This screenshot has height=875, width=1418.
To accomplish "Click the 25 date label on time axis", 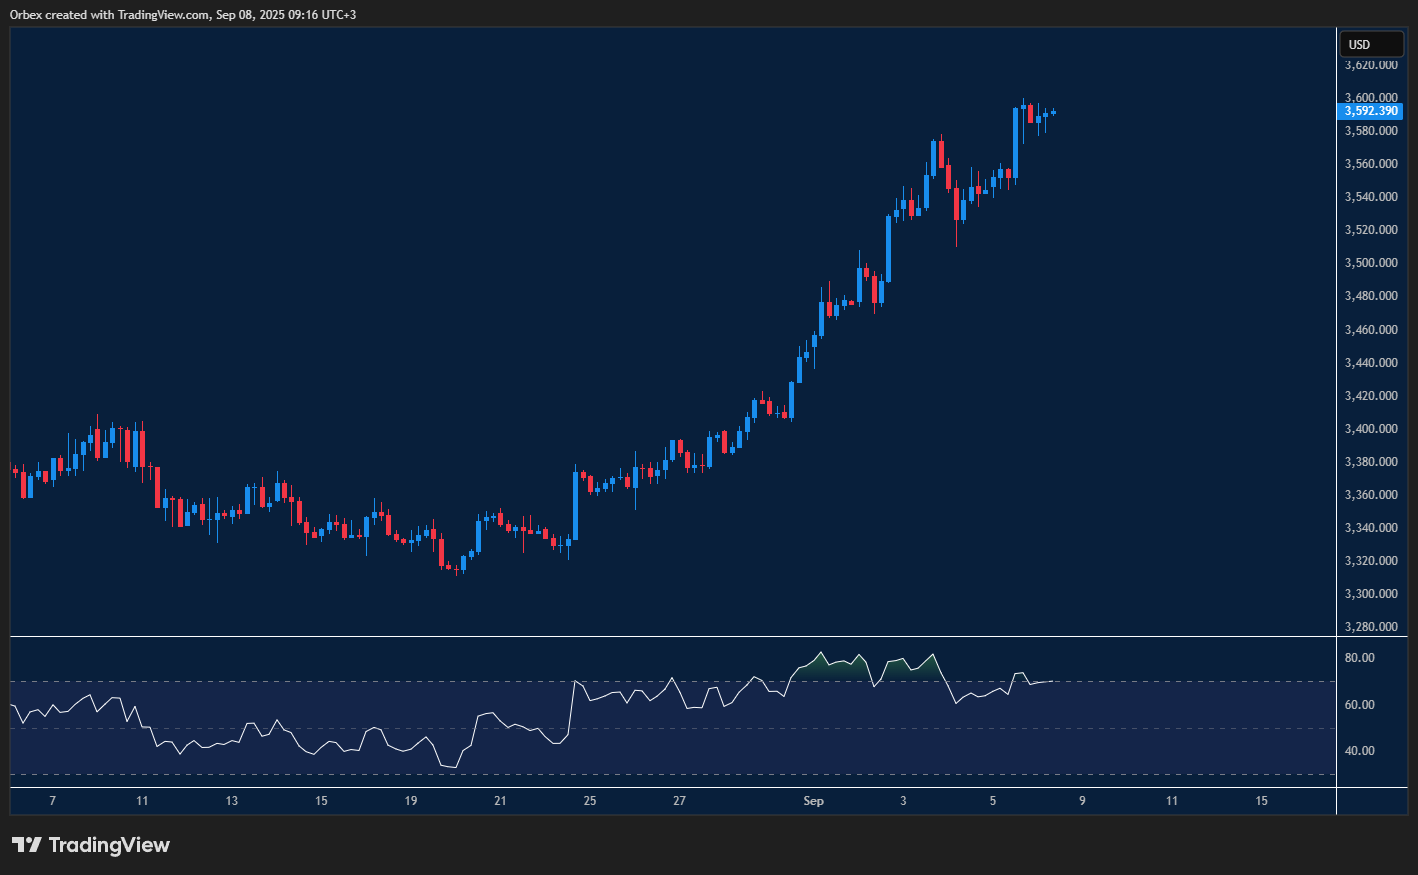I will click(590, 801).
